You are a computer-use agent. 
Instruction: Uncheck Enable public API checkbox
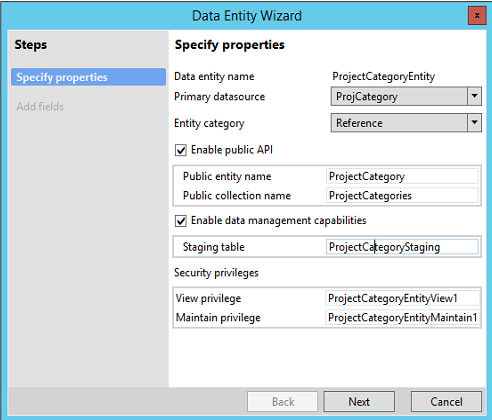click(x=181, y=150)
